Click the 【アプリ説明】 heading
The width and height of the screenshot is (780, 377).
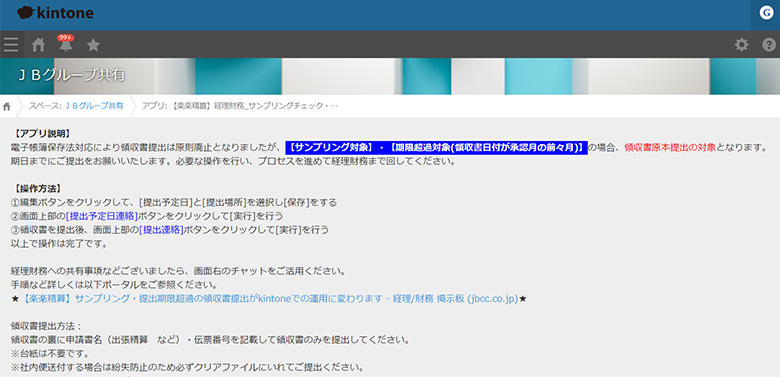point(41,134)
